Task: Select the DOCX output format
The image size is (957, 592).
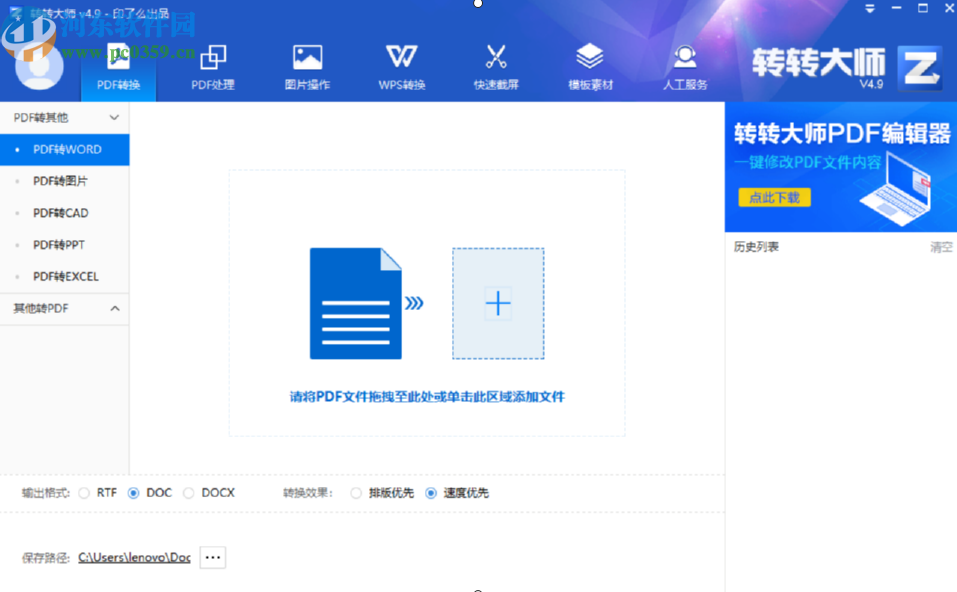Action: pos(190,492)
